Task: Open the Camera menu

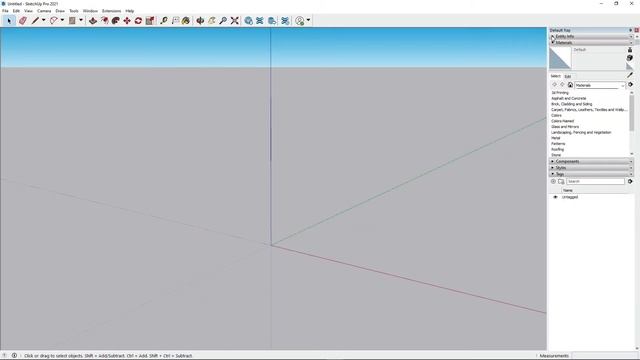Action: click(x=44, y=11)
